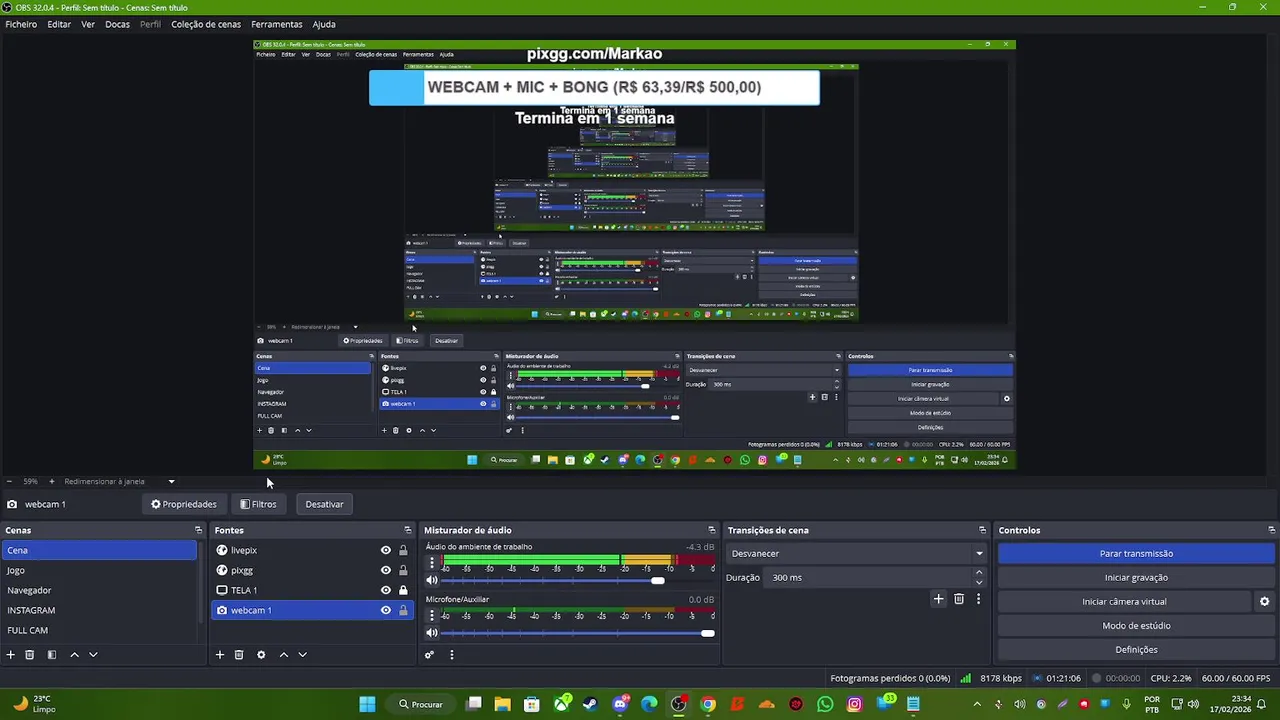Open the Docas menu
This screenshot has width=1280, height=720.
(x=117, y=24)
